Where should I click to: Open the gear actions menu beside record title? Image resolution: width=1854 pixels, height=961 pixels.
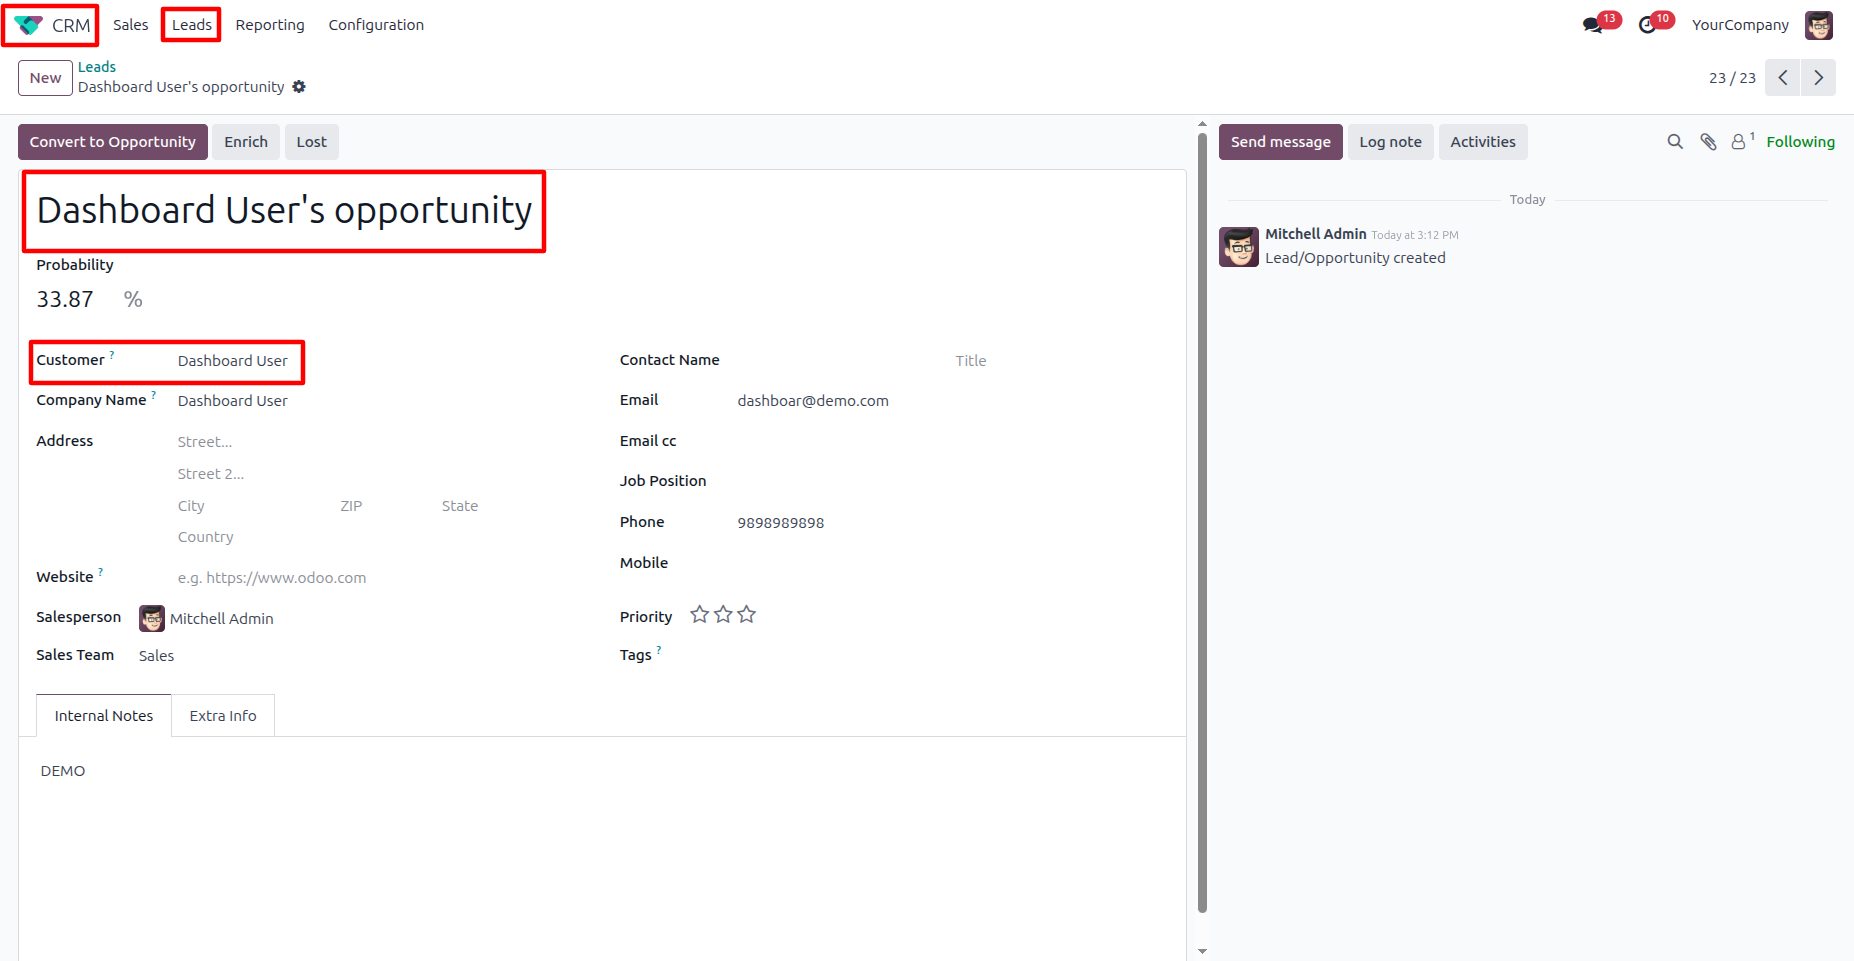[x=299, y=87]
